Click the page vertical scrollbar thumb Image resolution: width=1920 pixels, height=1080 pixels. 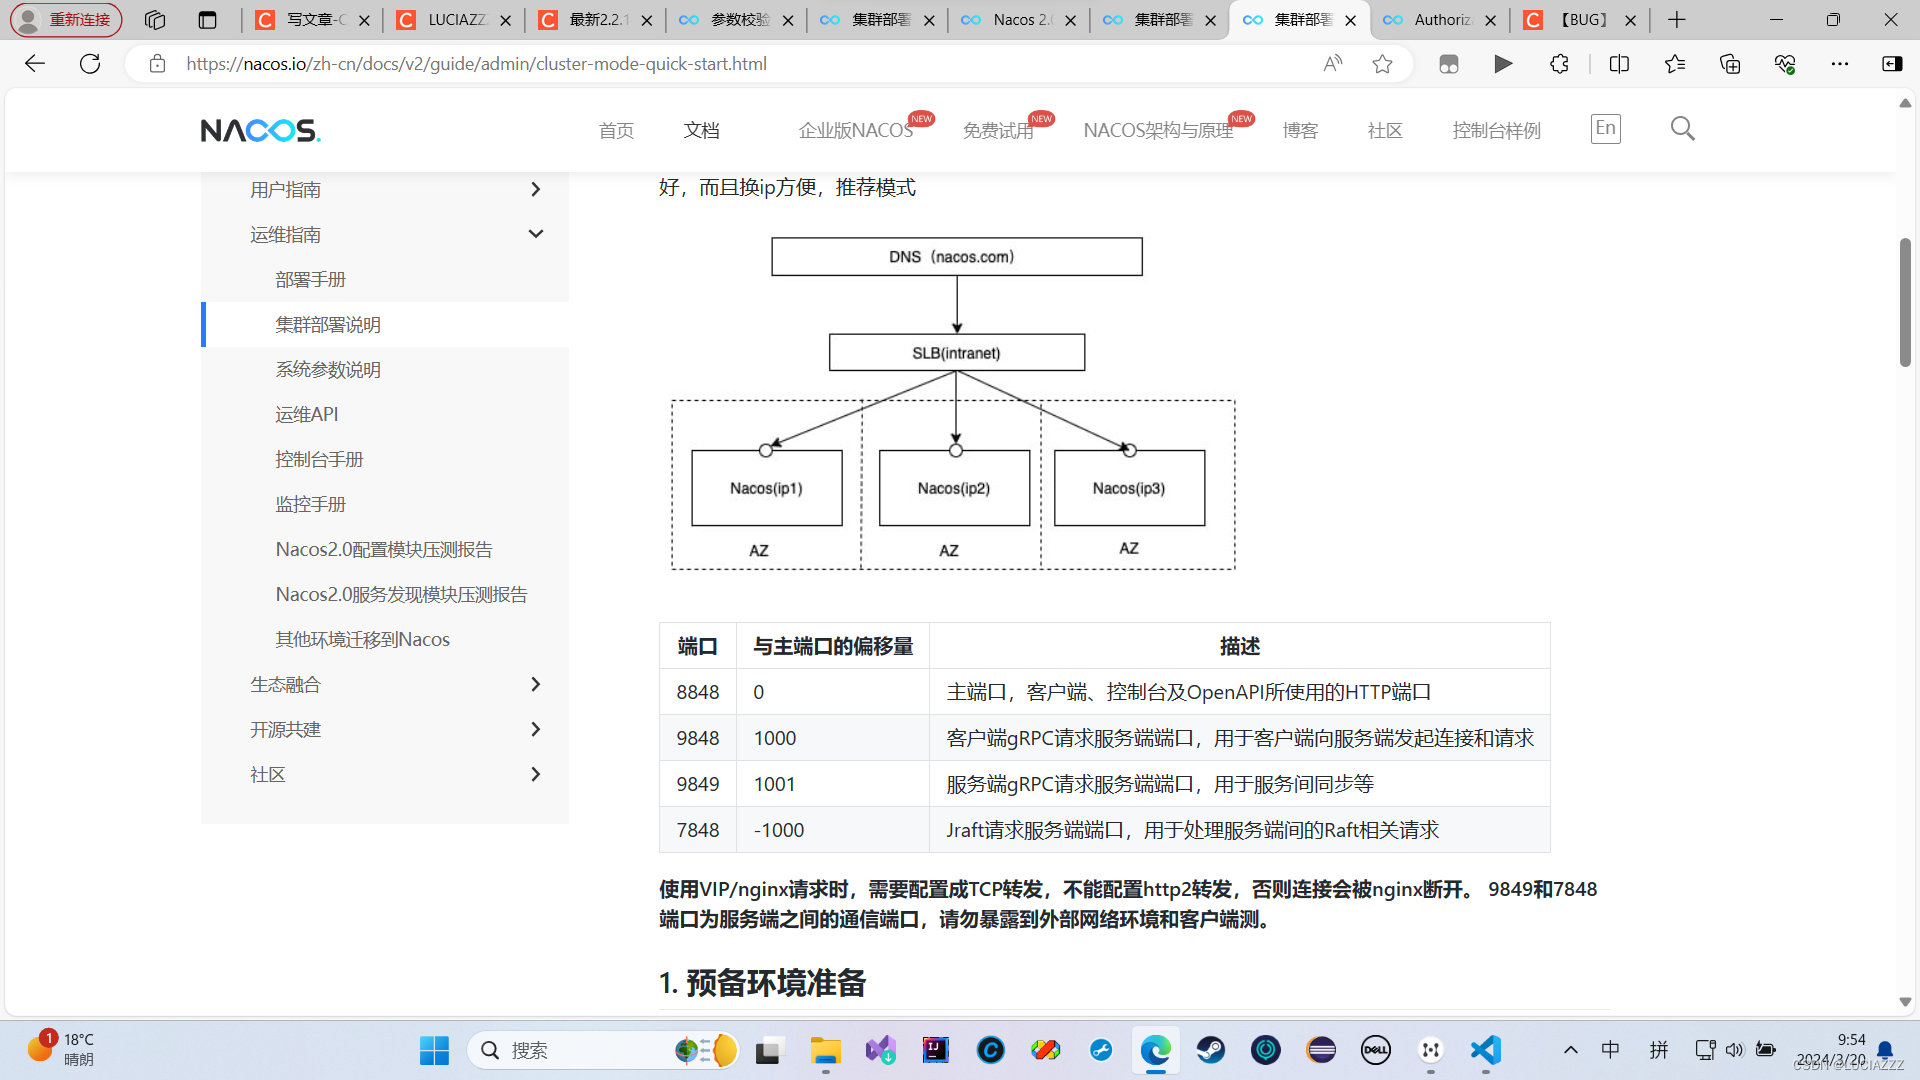click(x=1905, y=302)
